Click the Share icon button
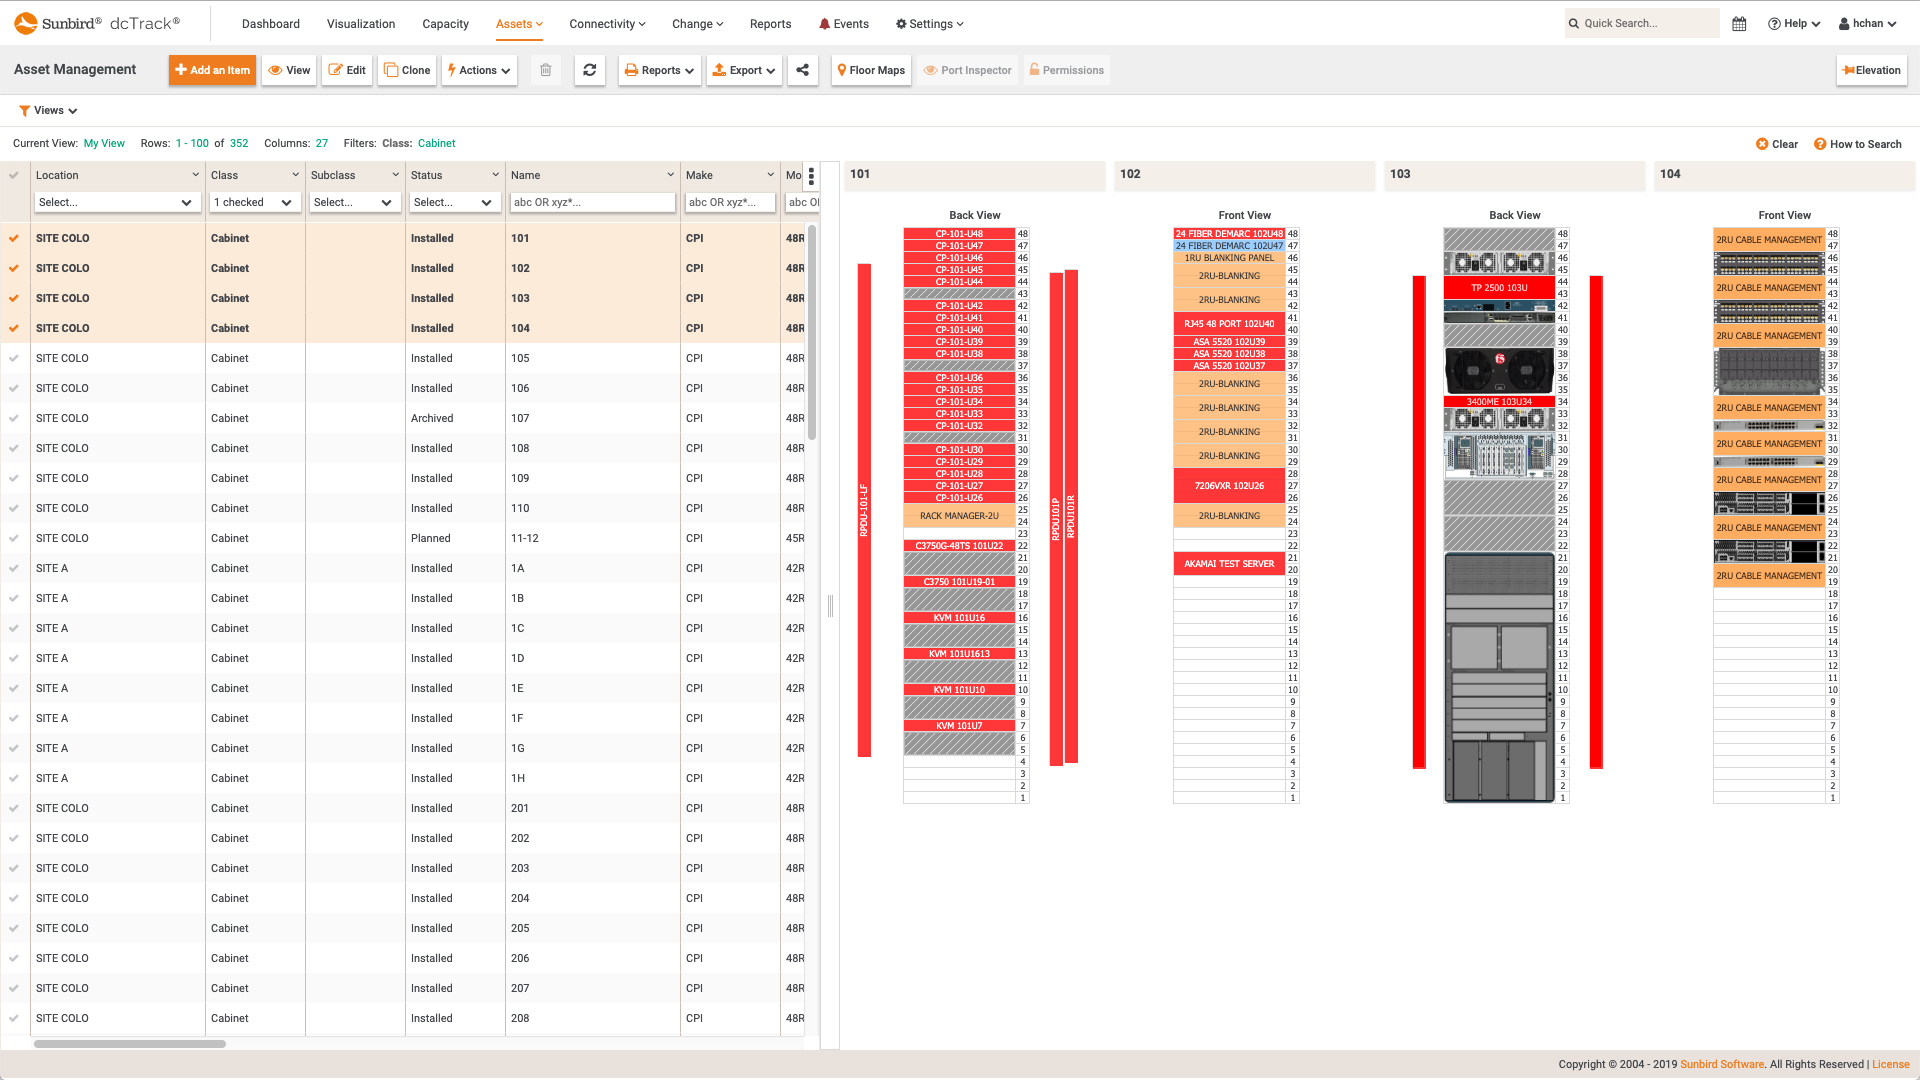The width and height of the screenshot is (1920, 1080). pyautogui.click(x=803, y=70)
